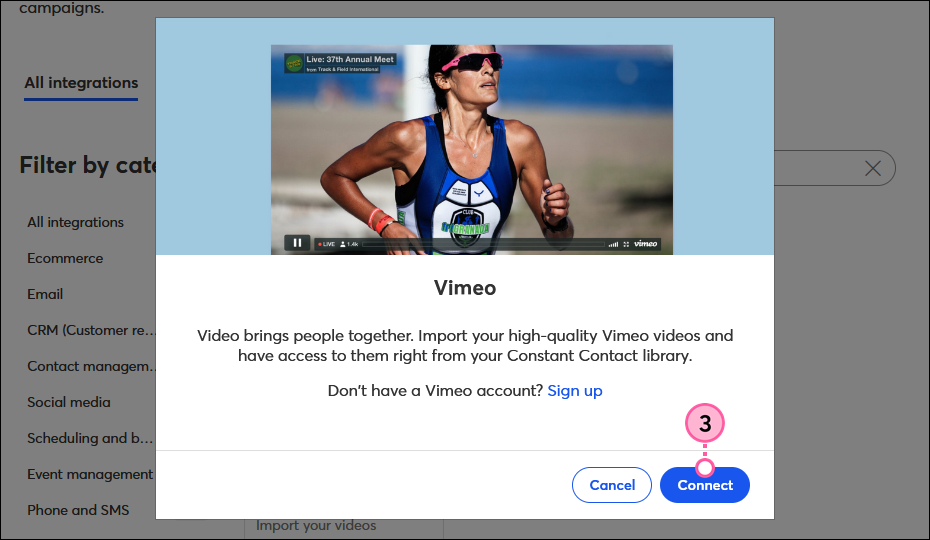Filter by Ecommerce category
Viewport: 930px width, 540px height.
point(65,258)
